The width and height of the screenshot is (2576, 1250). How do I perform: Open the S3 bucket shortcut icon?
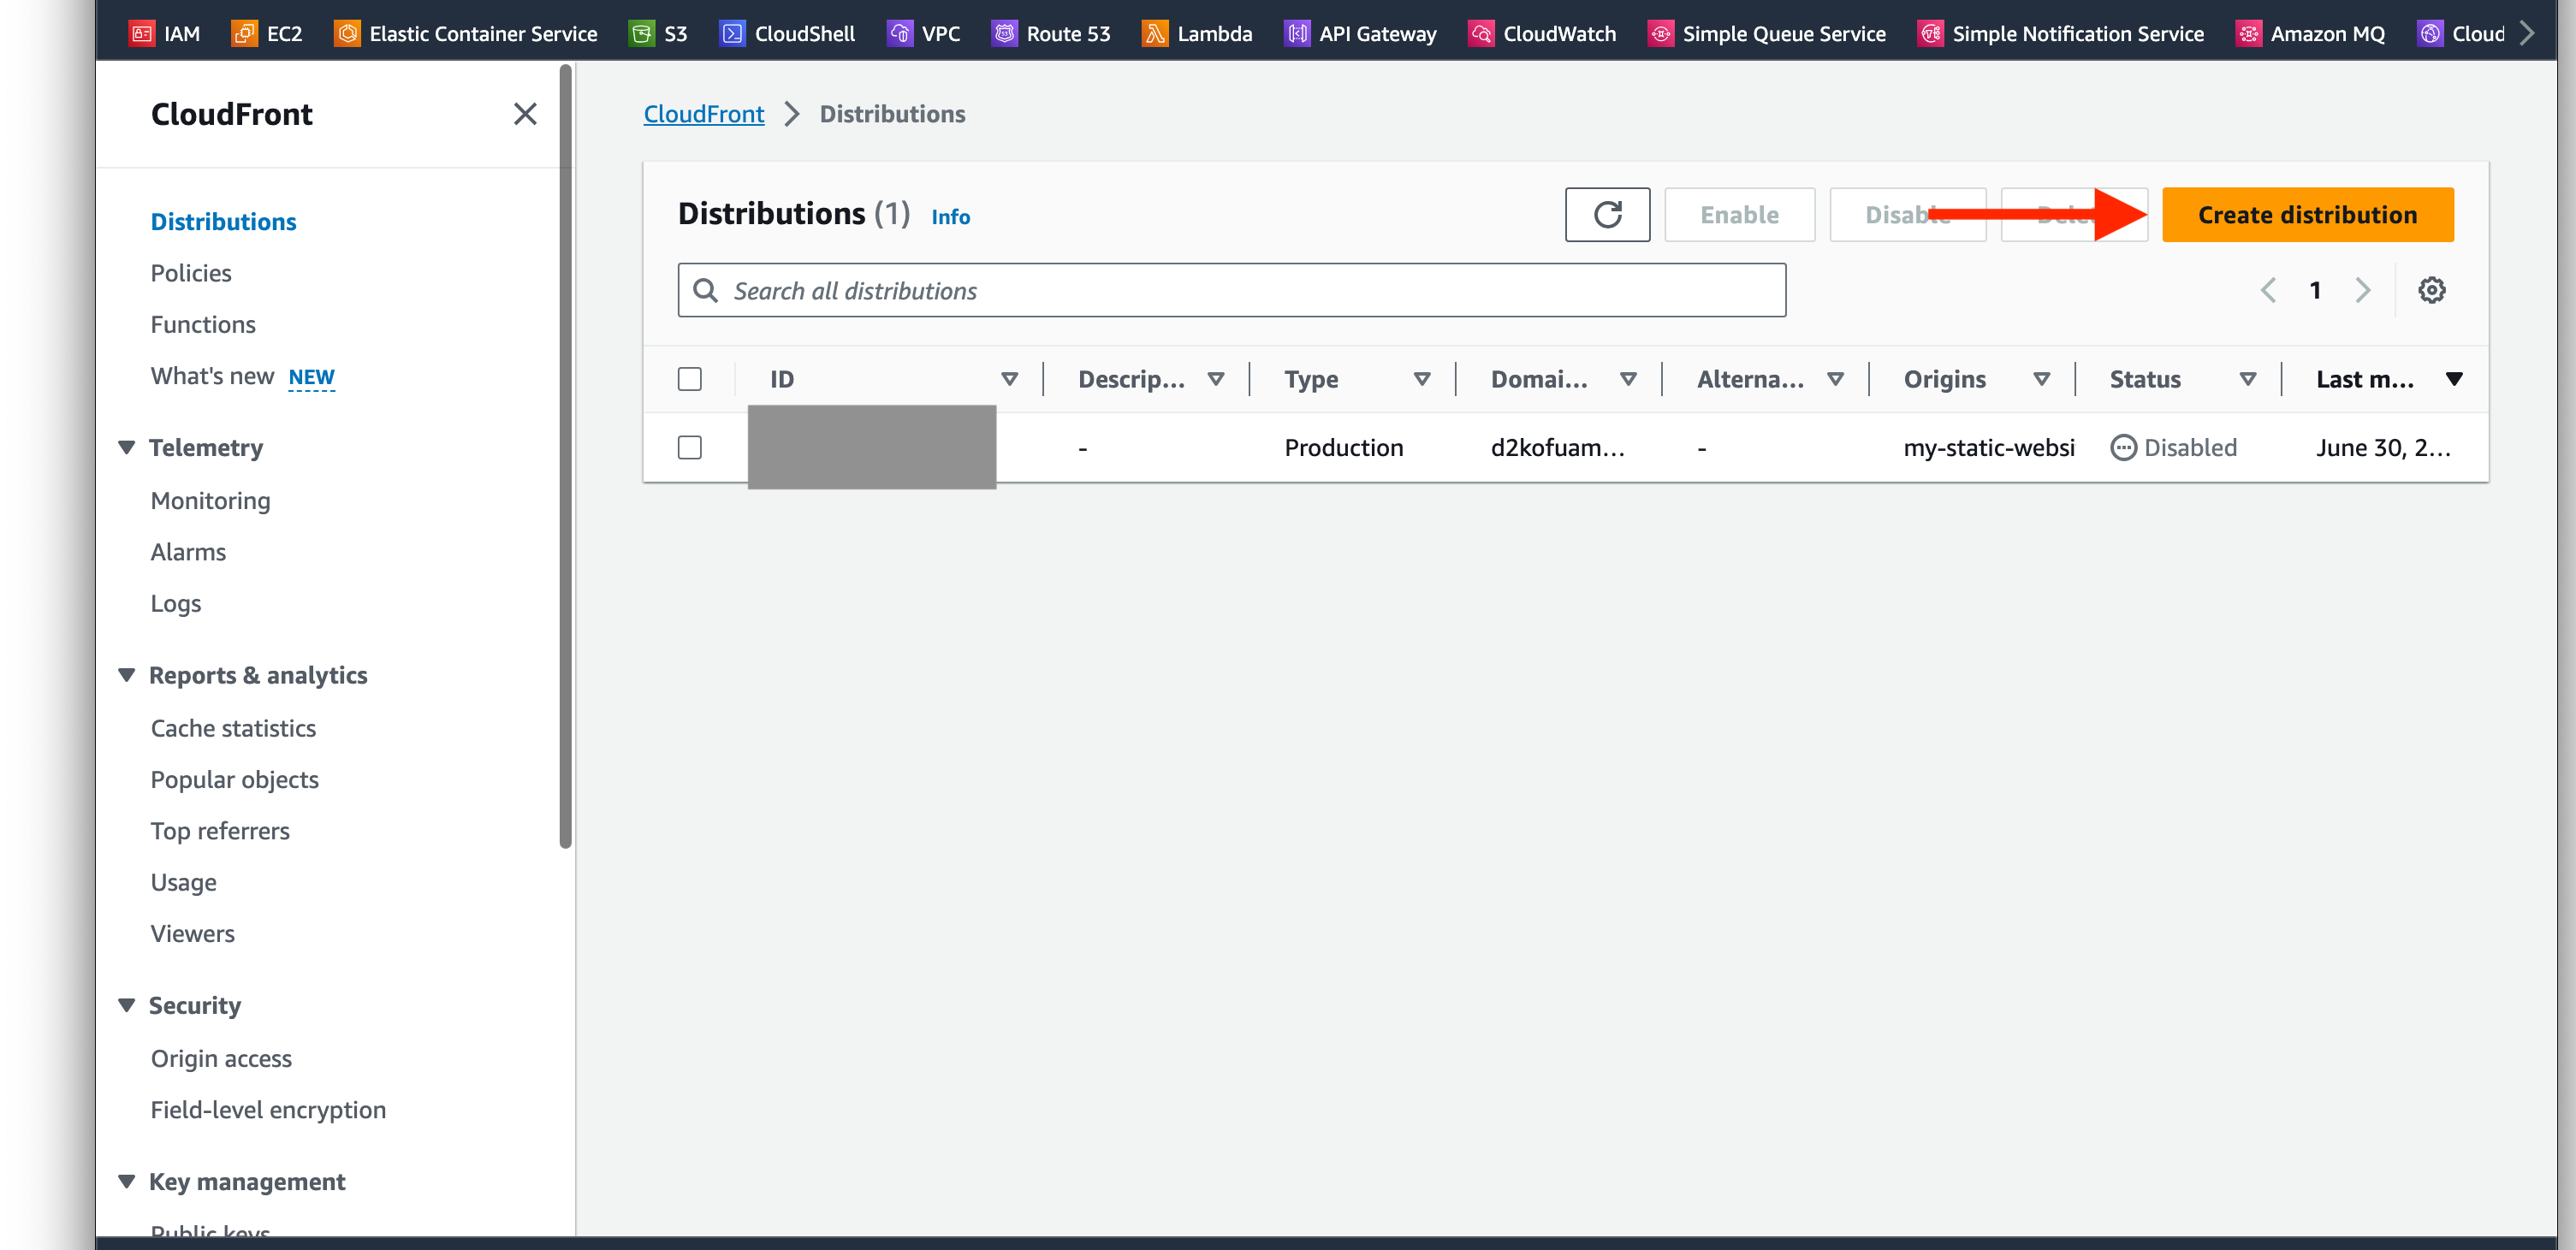(x=641, y=33)
